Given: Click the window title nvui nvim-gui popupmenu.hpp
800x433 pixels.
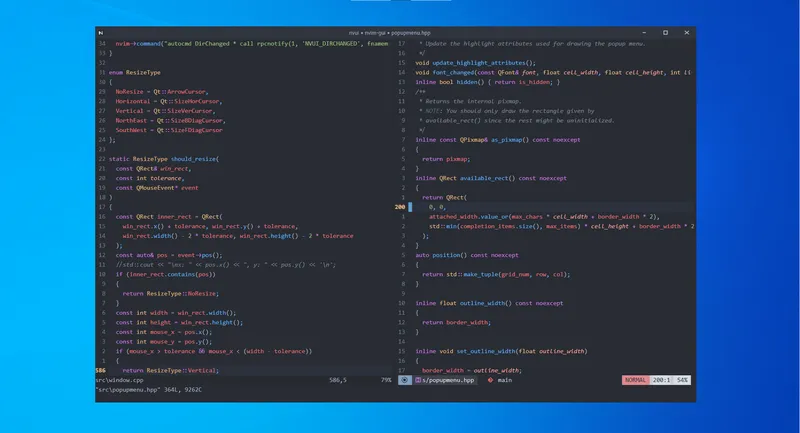Looking at the screenshot, I should click(x=390, y=33).
